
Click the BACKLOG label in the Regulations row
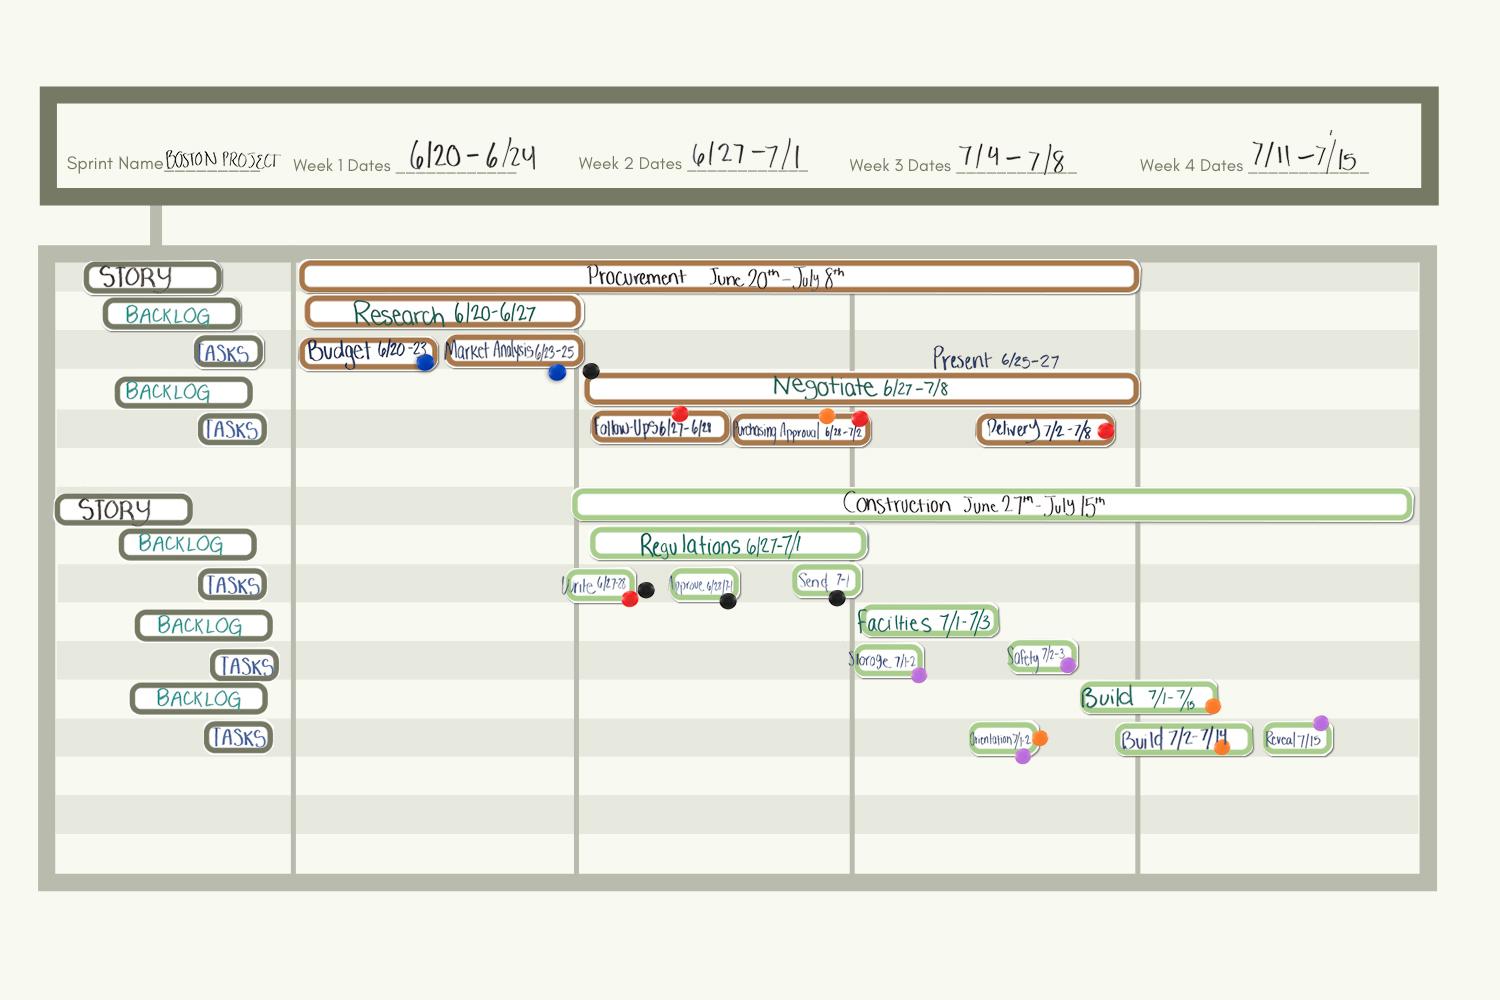pyautogui.click(x=188, y=544)
